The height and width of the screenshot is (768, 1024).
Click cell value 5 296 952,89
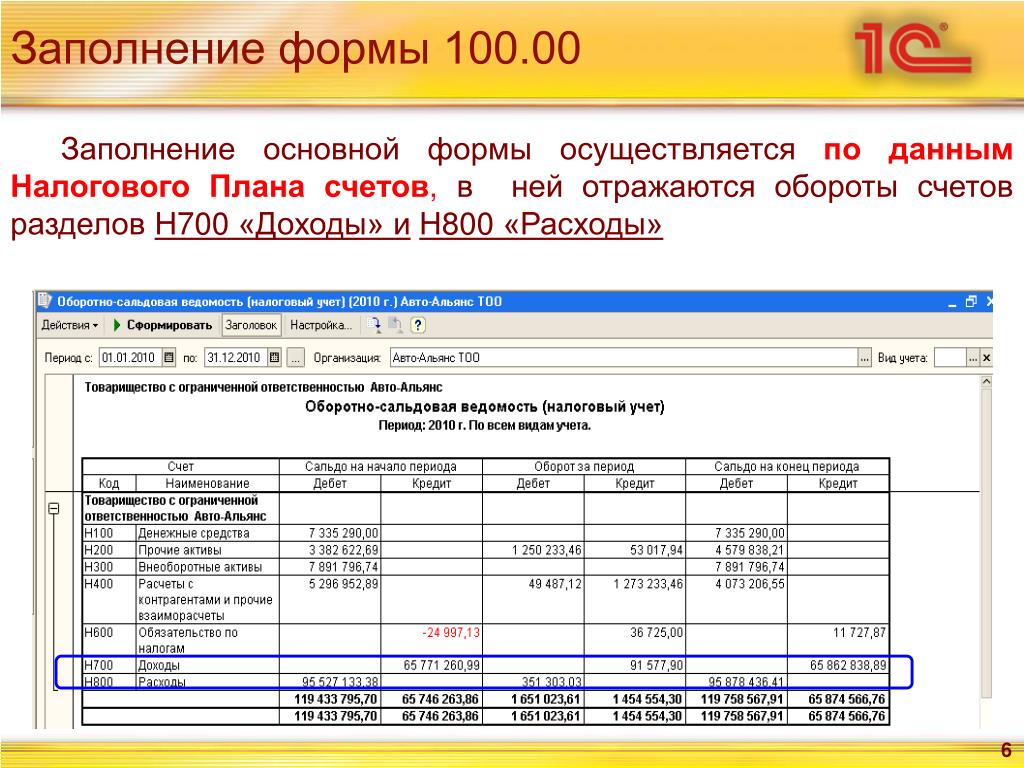click(344, 584)
